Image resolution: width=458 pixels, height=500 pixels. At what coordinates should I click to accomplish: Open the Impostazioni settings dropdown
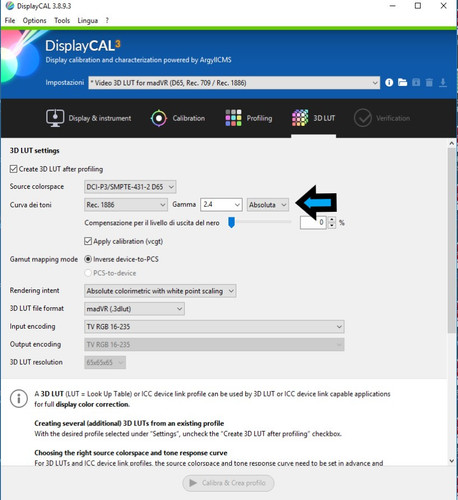234,83
